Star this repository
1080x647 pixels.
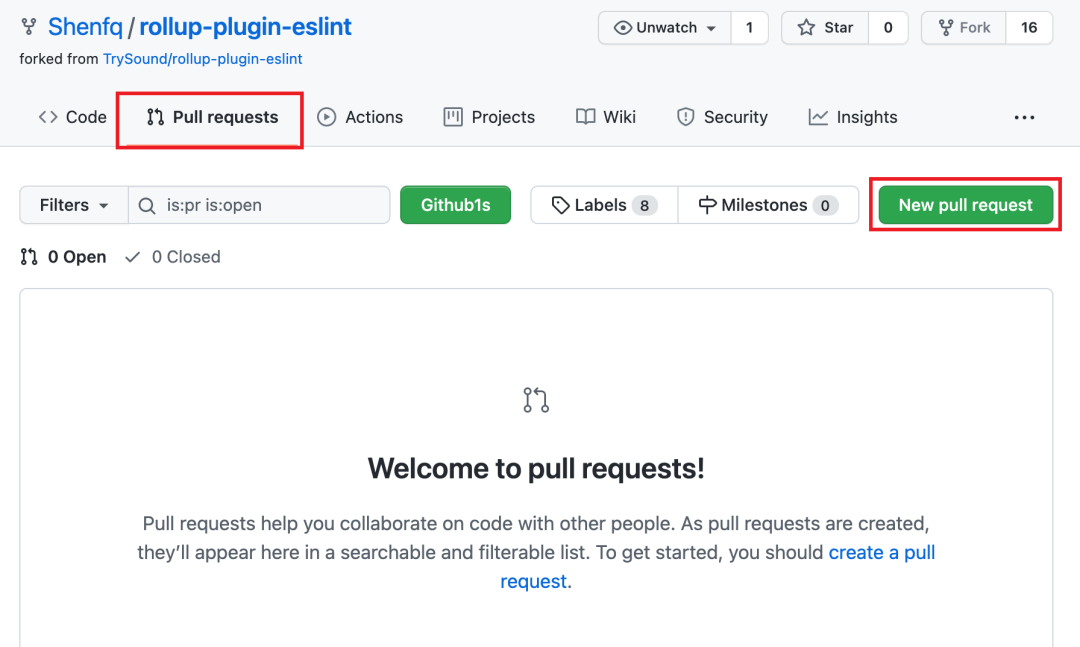(x=825, y=28)
